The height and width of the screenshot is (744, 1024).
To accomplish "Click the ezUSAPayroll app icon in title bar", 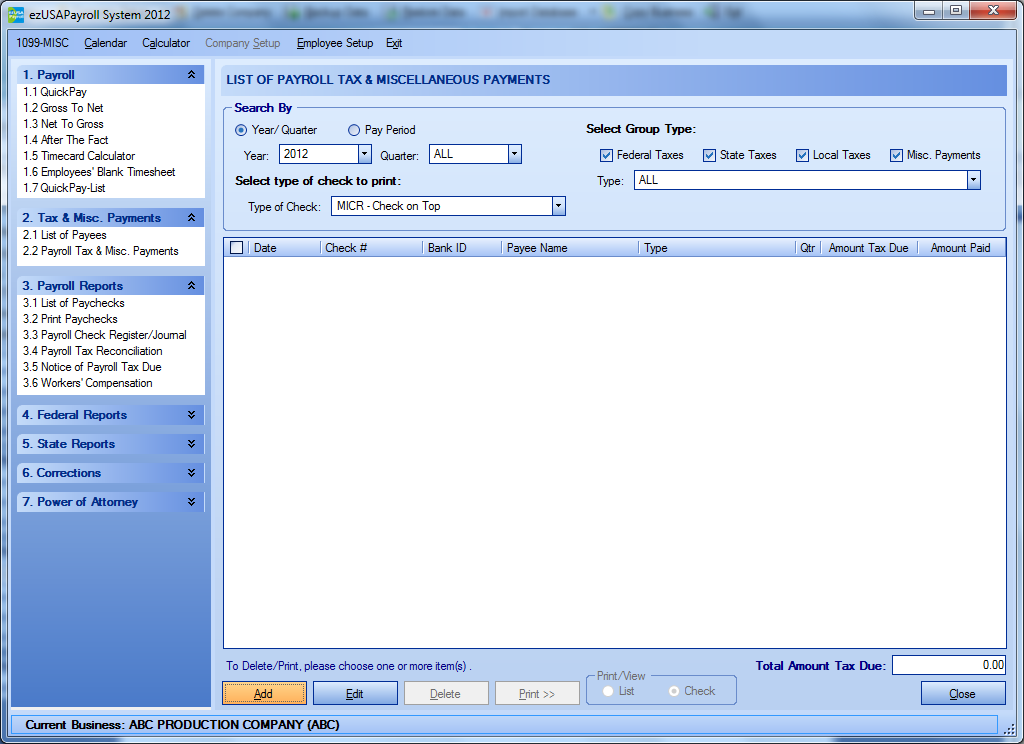I will coord(16,14).
